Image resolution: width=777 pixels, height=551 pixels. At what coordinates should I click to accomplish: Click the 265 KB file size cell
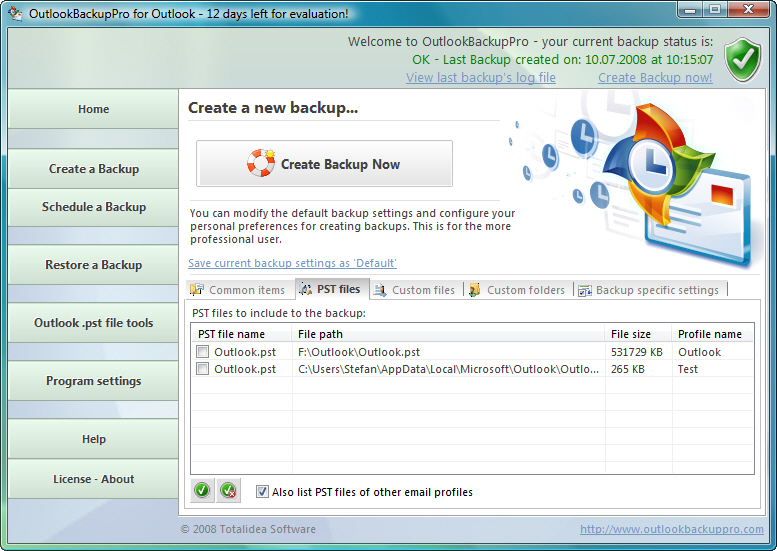click(x=638, y=369)
